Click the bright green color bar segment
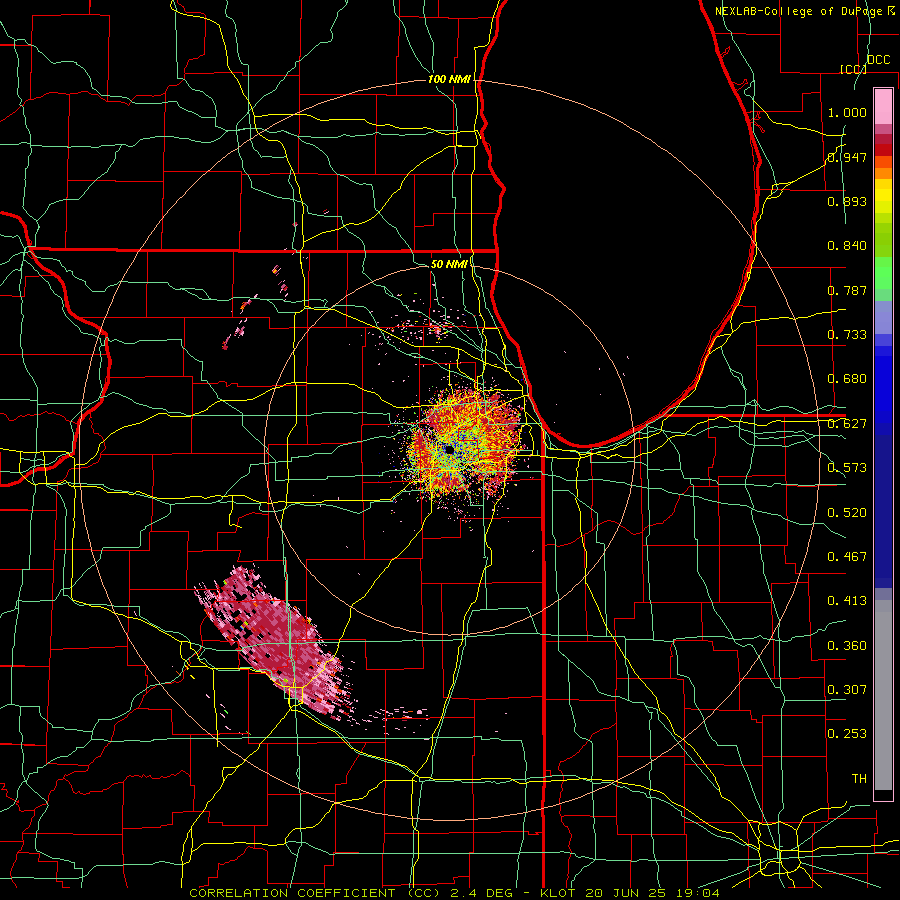This screenshot has height=900, width=900. point(883,273)
